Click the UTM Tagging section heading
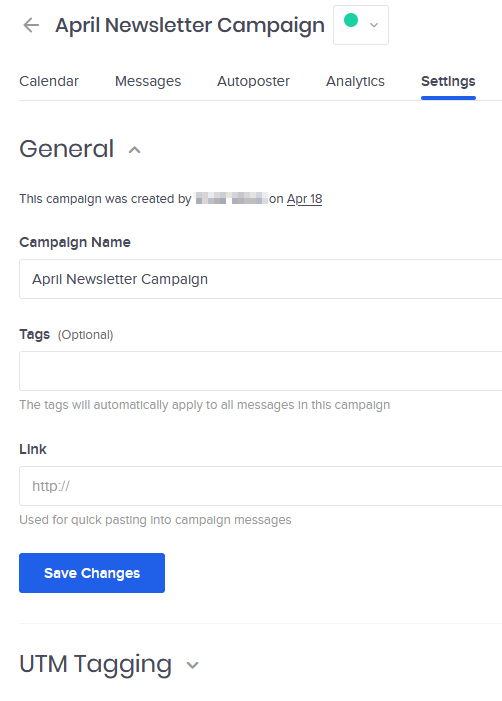The width and height of the screenshot is (502, 701). pos(96,664)
